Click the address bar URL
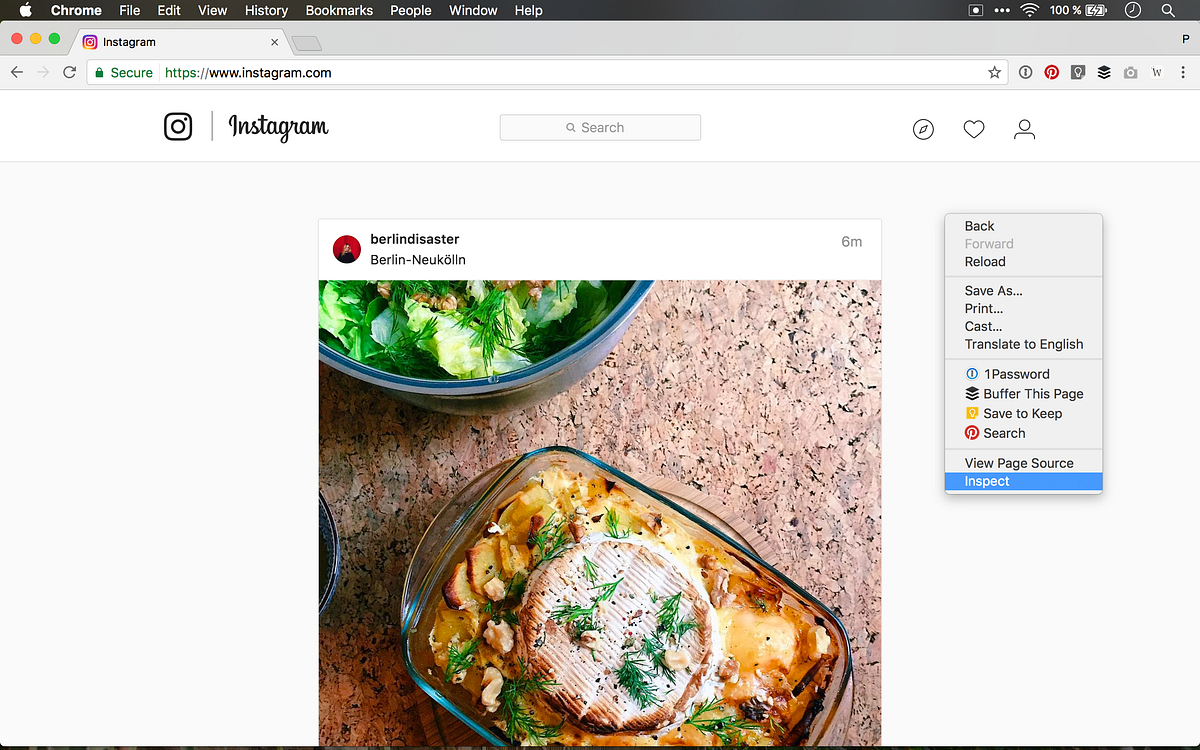Image resolution: width=1200 pixels, height=750 pixels. 248,73
